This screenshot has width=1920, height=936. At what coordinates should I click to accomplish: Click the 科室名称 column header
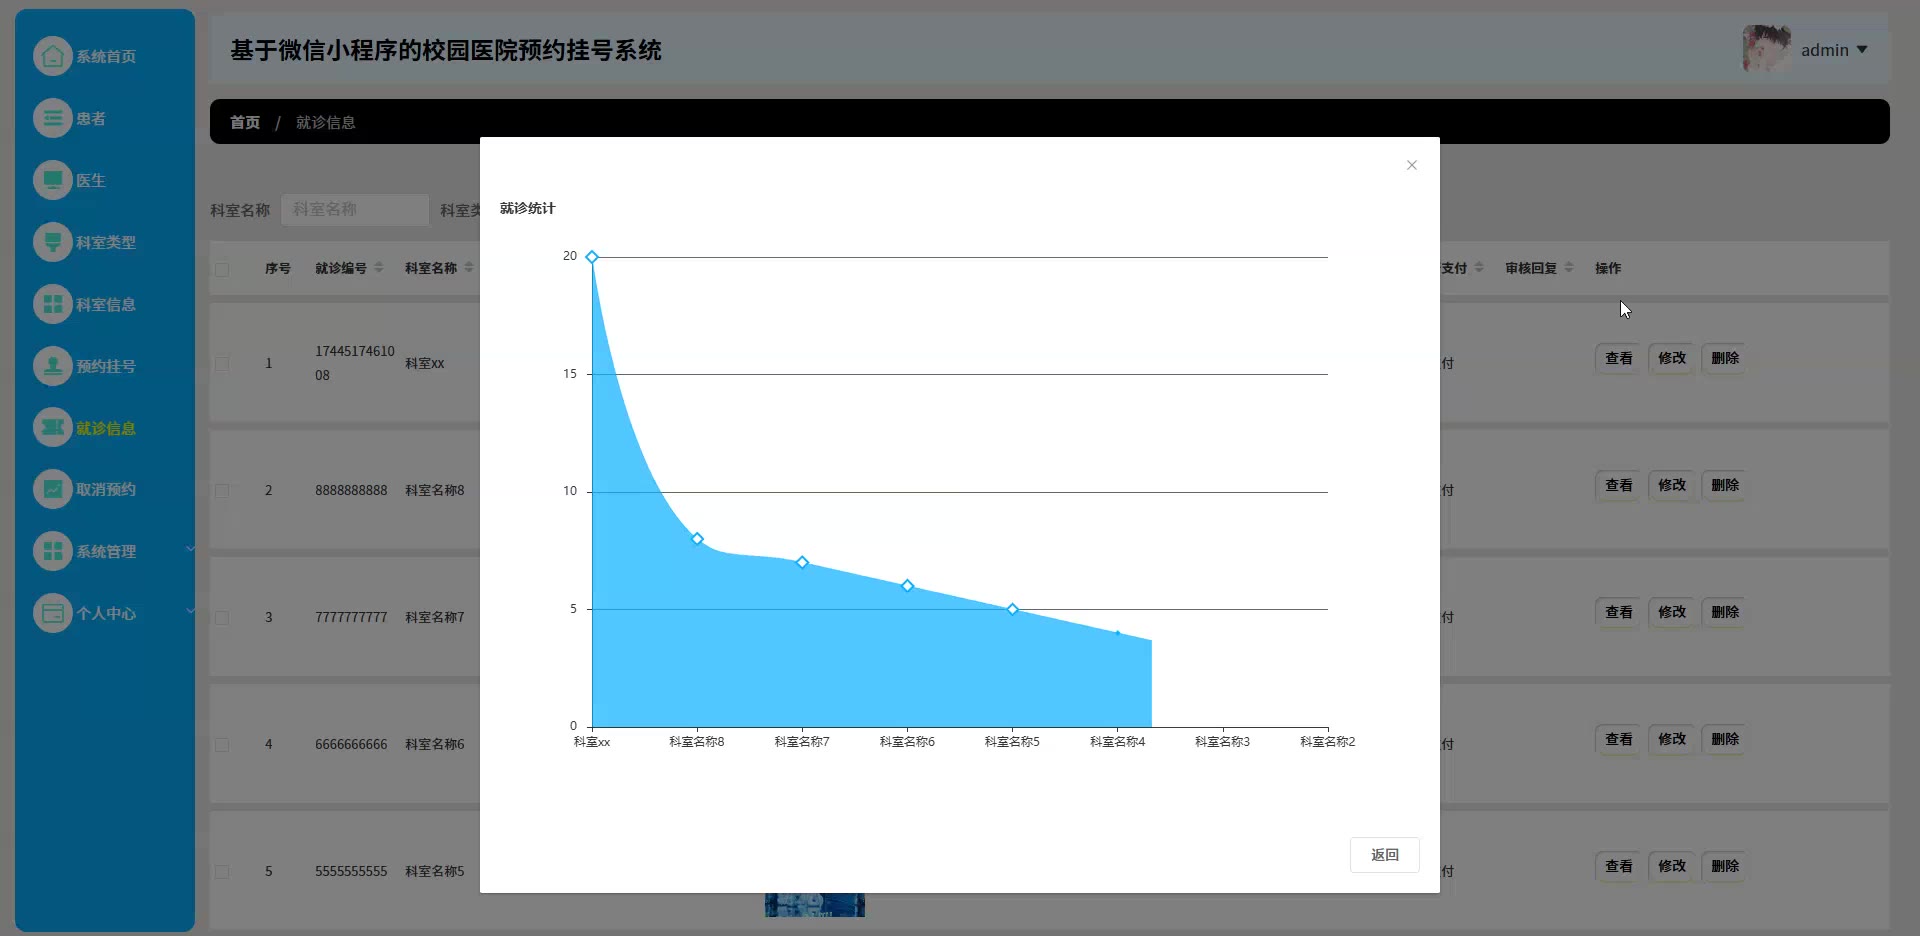tap(431, 268)
